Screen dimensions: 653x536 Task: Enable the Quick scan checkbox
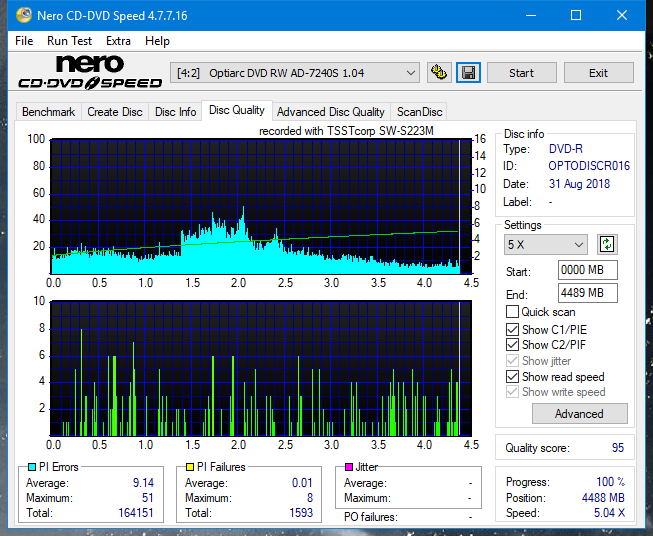tap(512, 312)
